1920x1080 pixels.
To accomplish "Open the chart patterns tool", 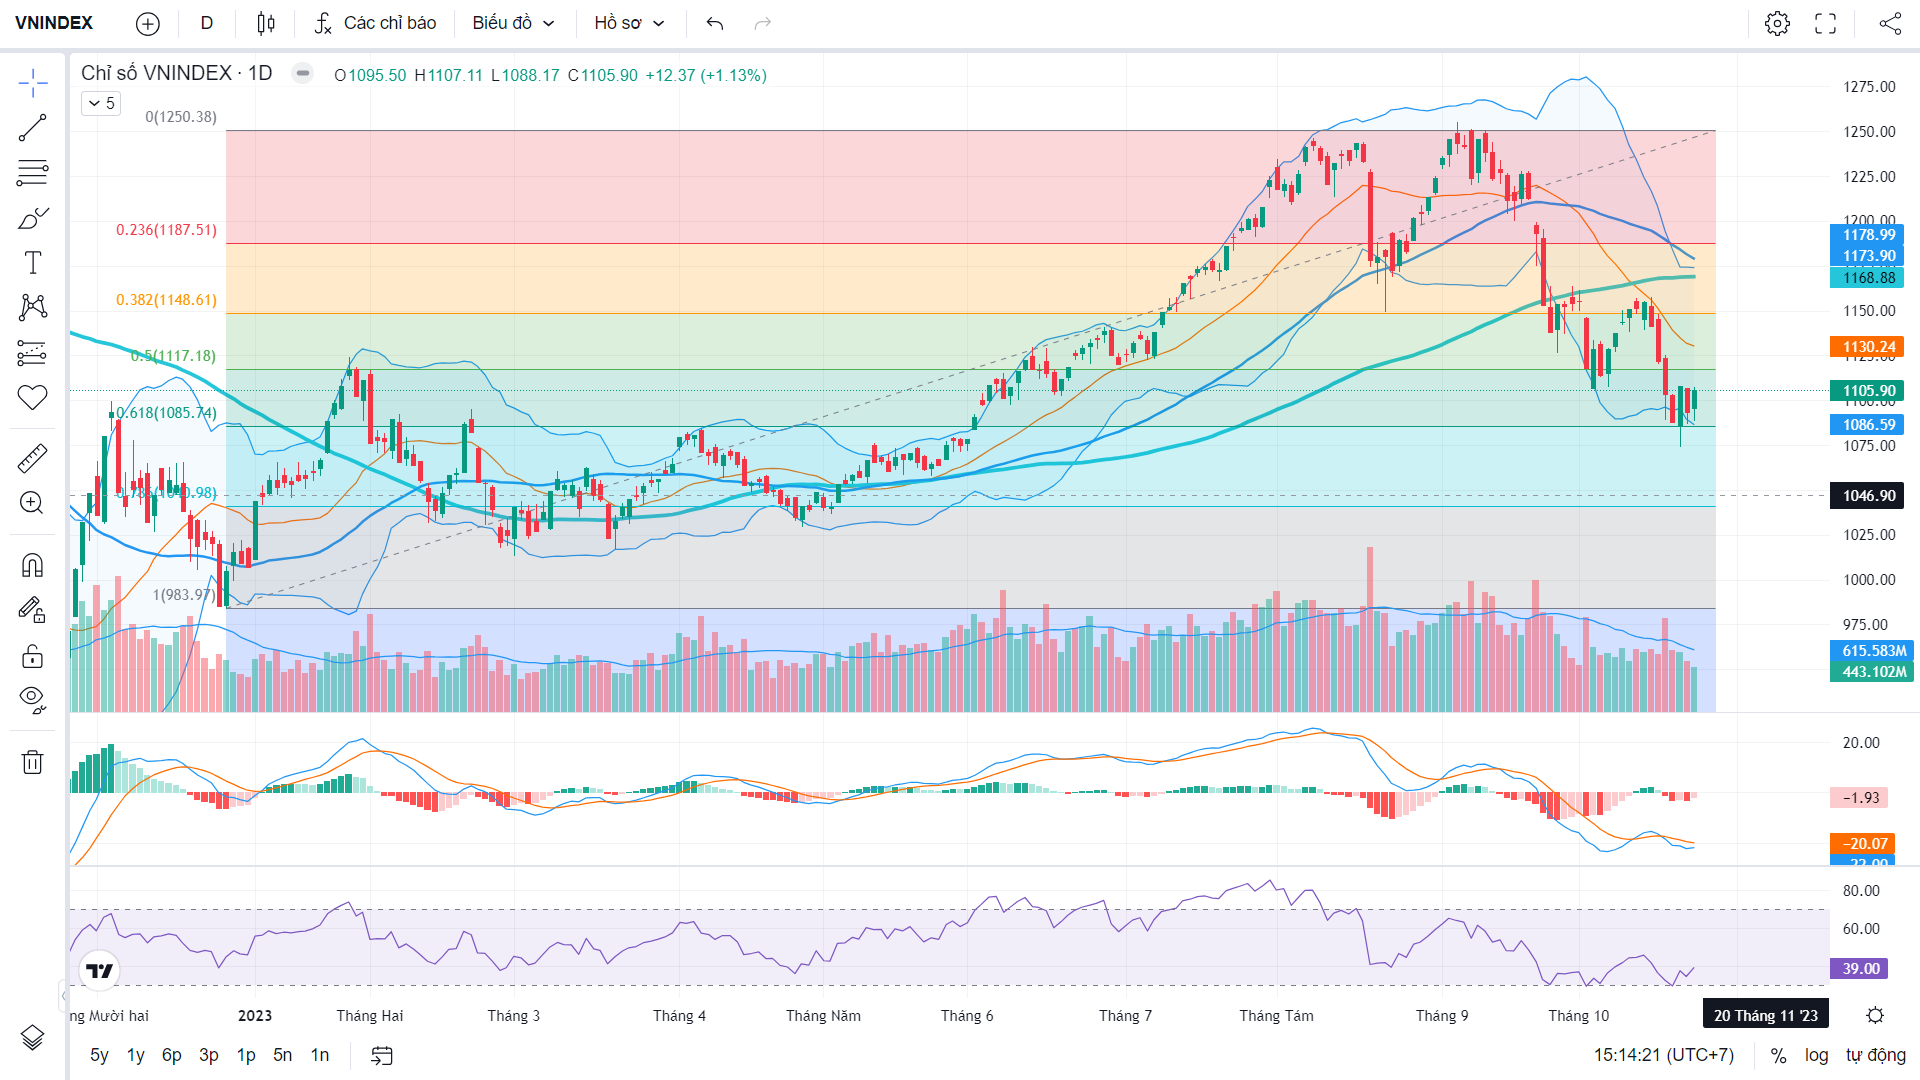I will 33,307.
